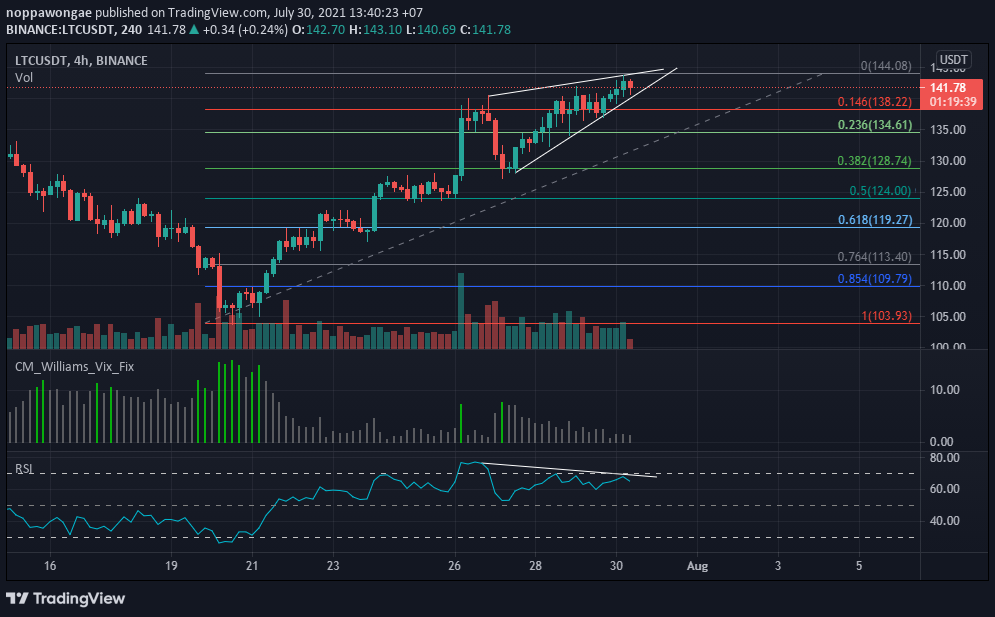Click the low value L:140.69
This screenshot has width=995, height=617.
coord(431,30)
